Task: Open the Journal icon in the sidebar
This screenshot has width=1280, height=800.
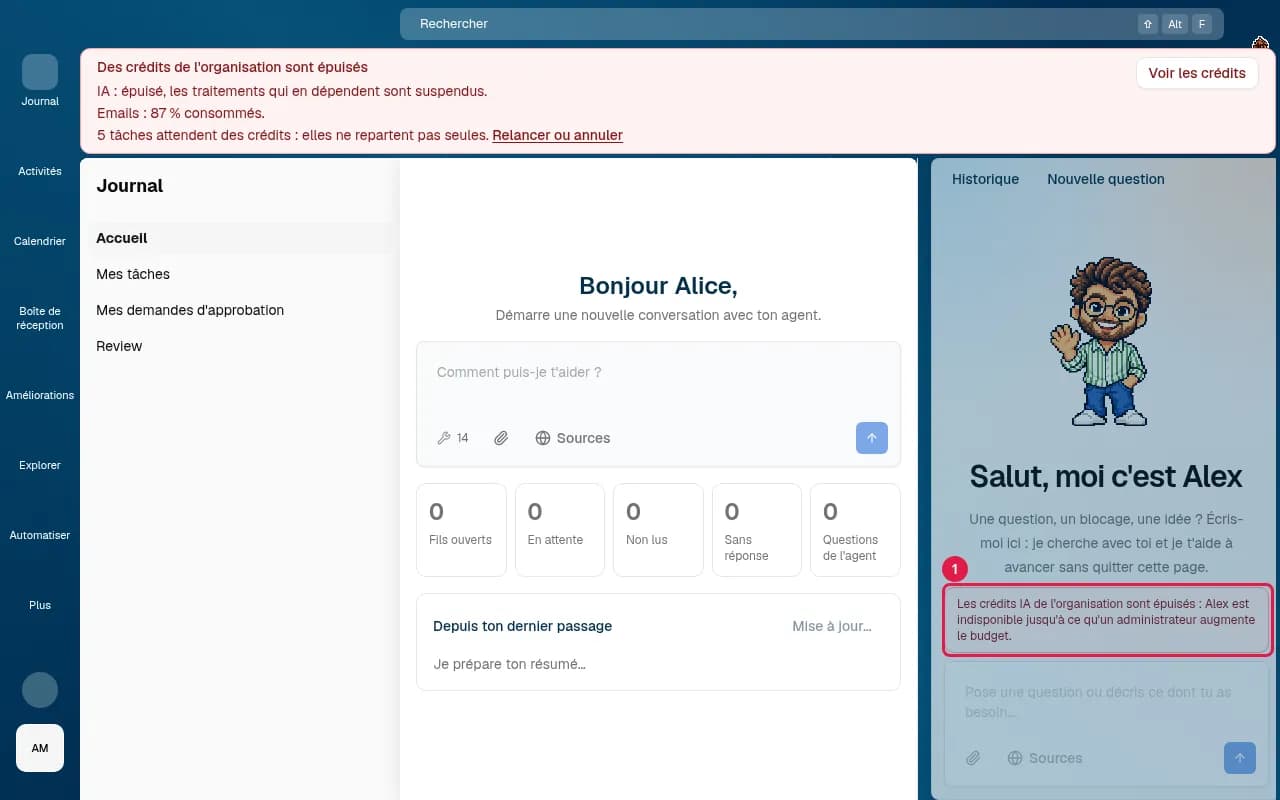Action: click(40, 72)
